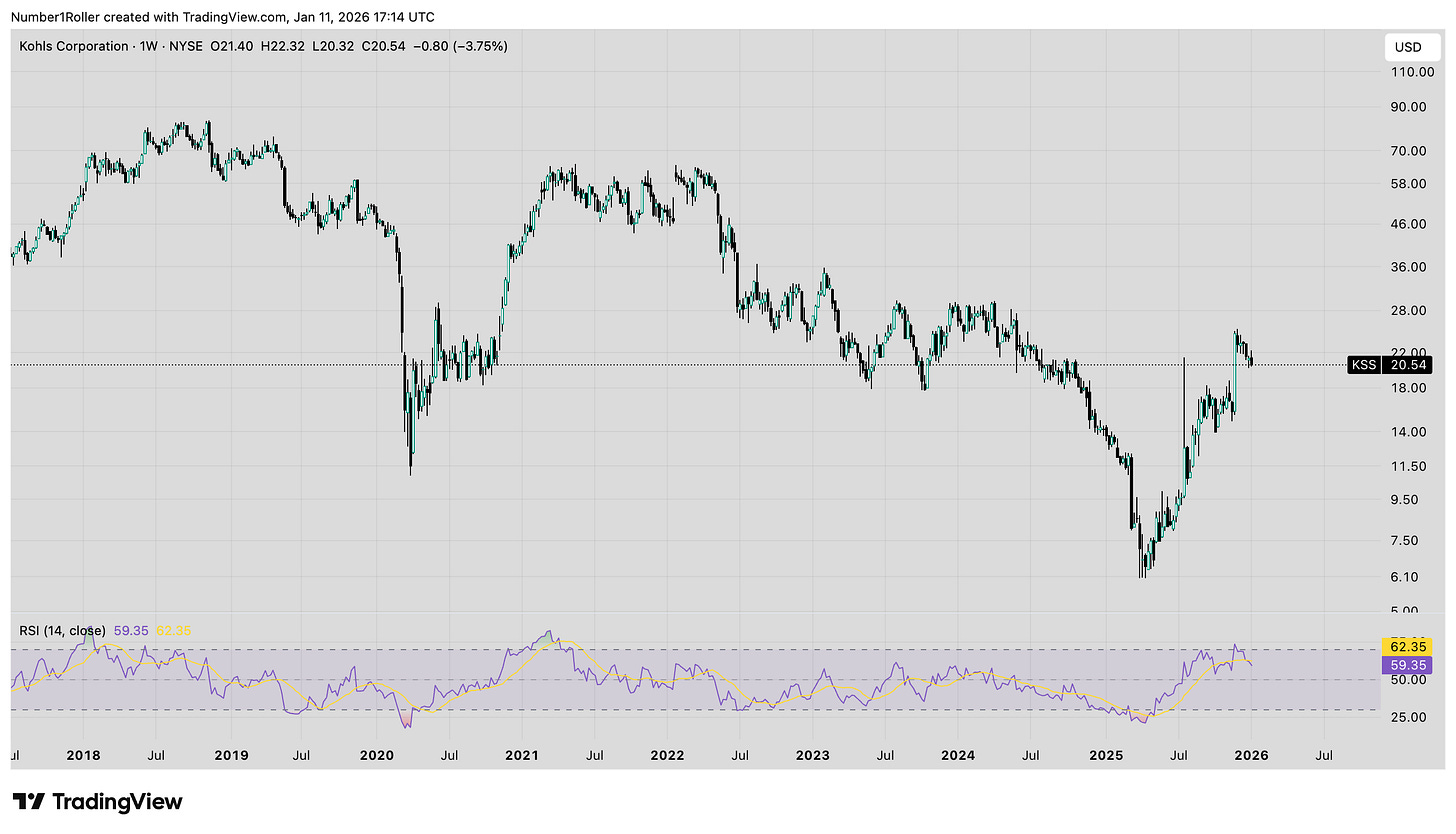Click the O21.40 open value in header

231,46
